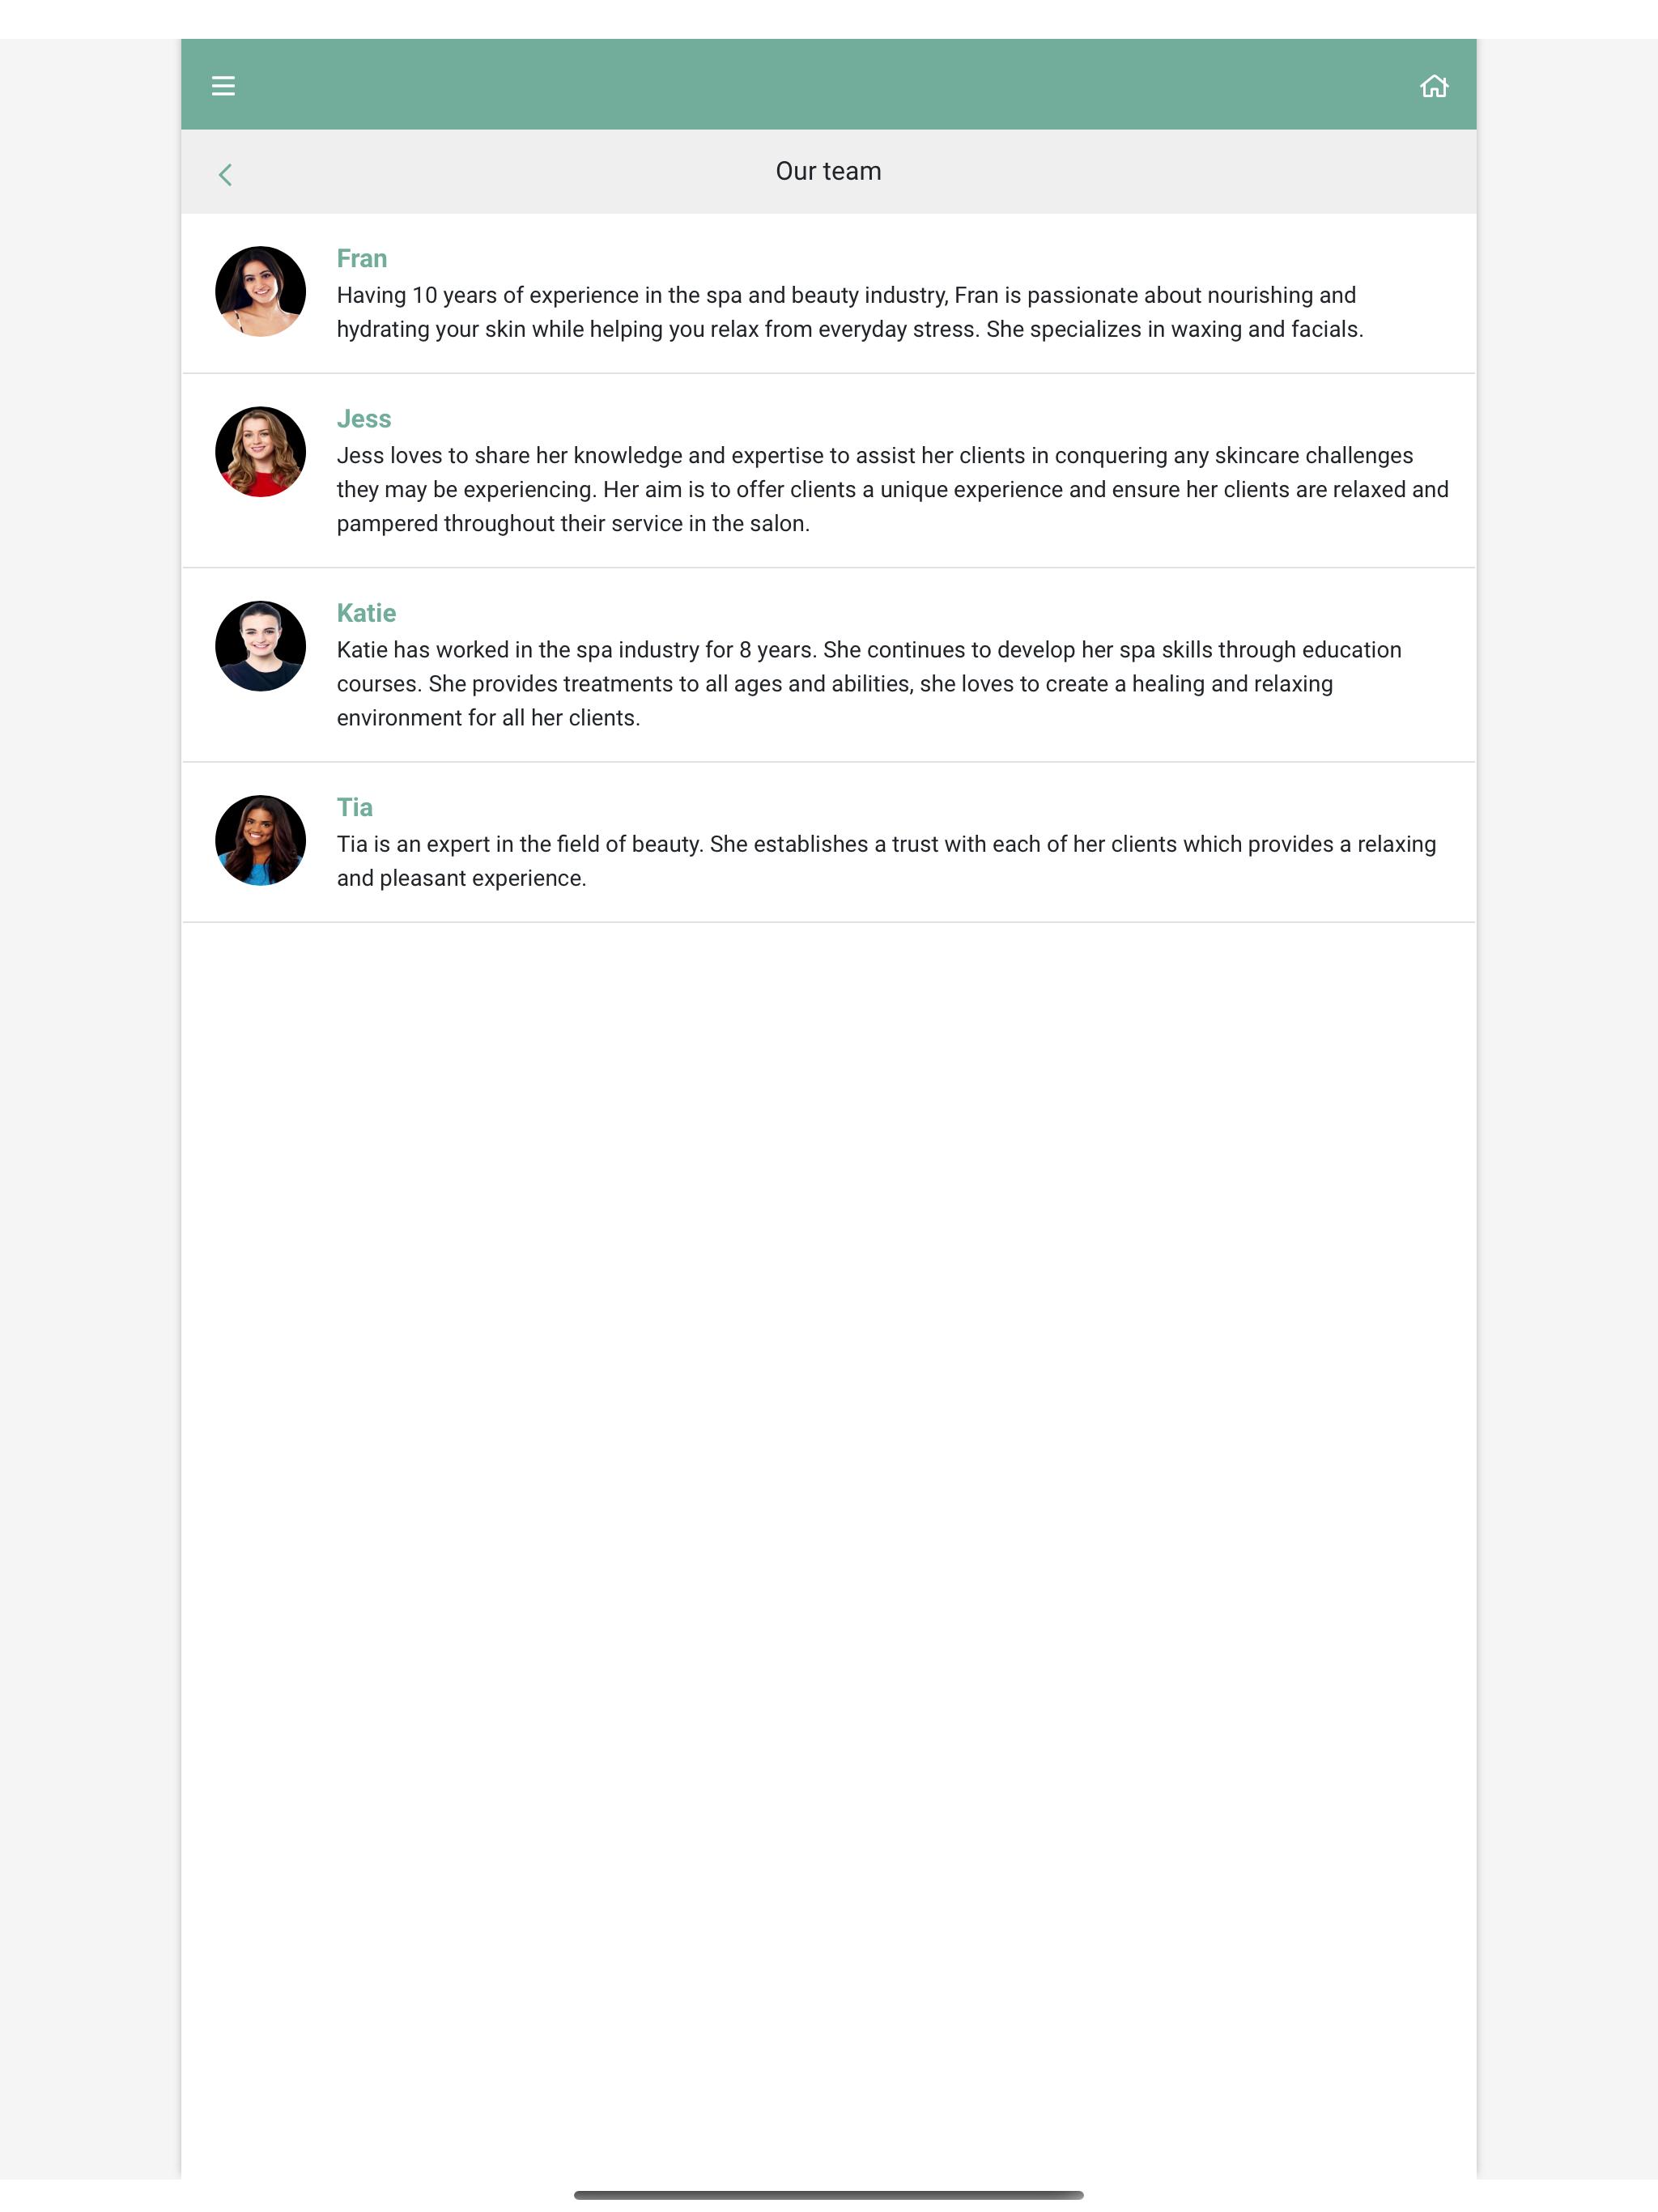This screenshot has height=2212, width=1658.
Task: Open Tia's profile photo
Action: click(260, 840)
